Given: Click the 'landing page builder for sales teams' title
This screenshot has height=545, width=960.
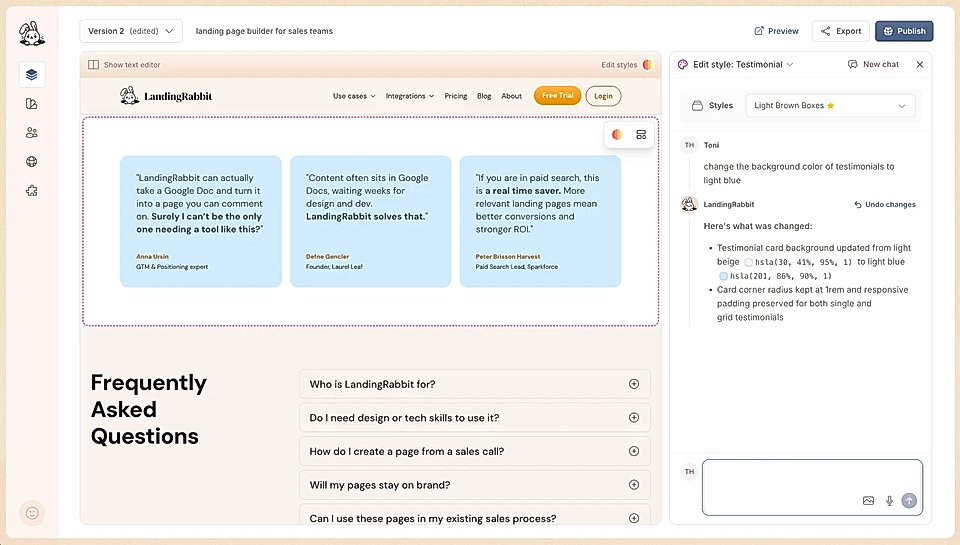Looking at the screenshot, I should [x=264, y=31].
